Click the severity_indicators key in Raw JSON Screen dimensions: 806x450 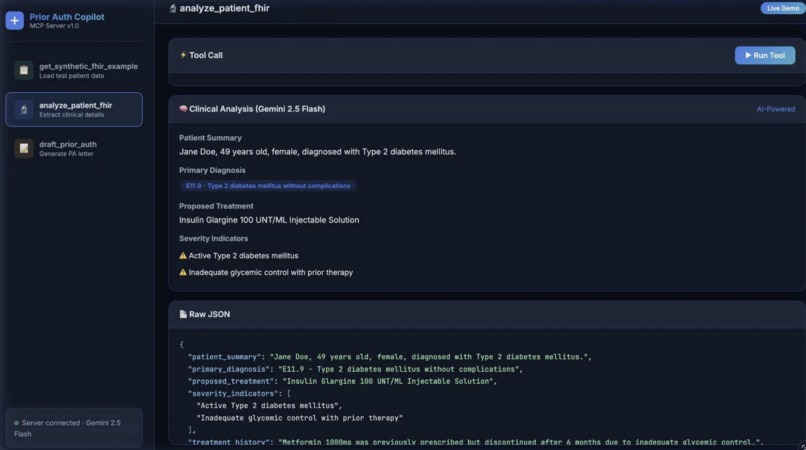[x=233, y=393]
